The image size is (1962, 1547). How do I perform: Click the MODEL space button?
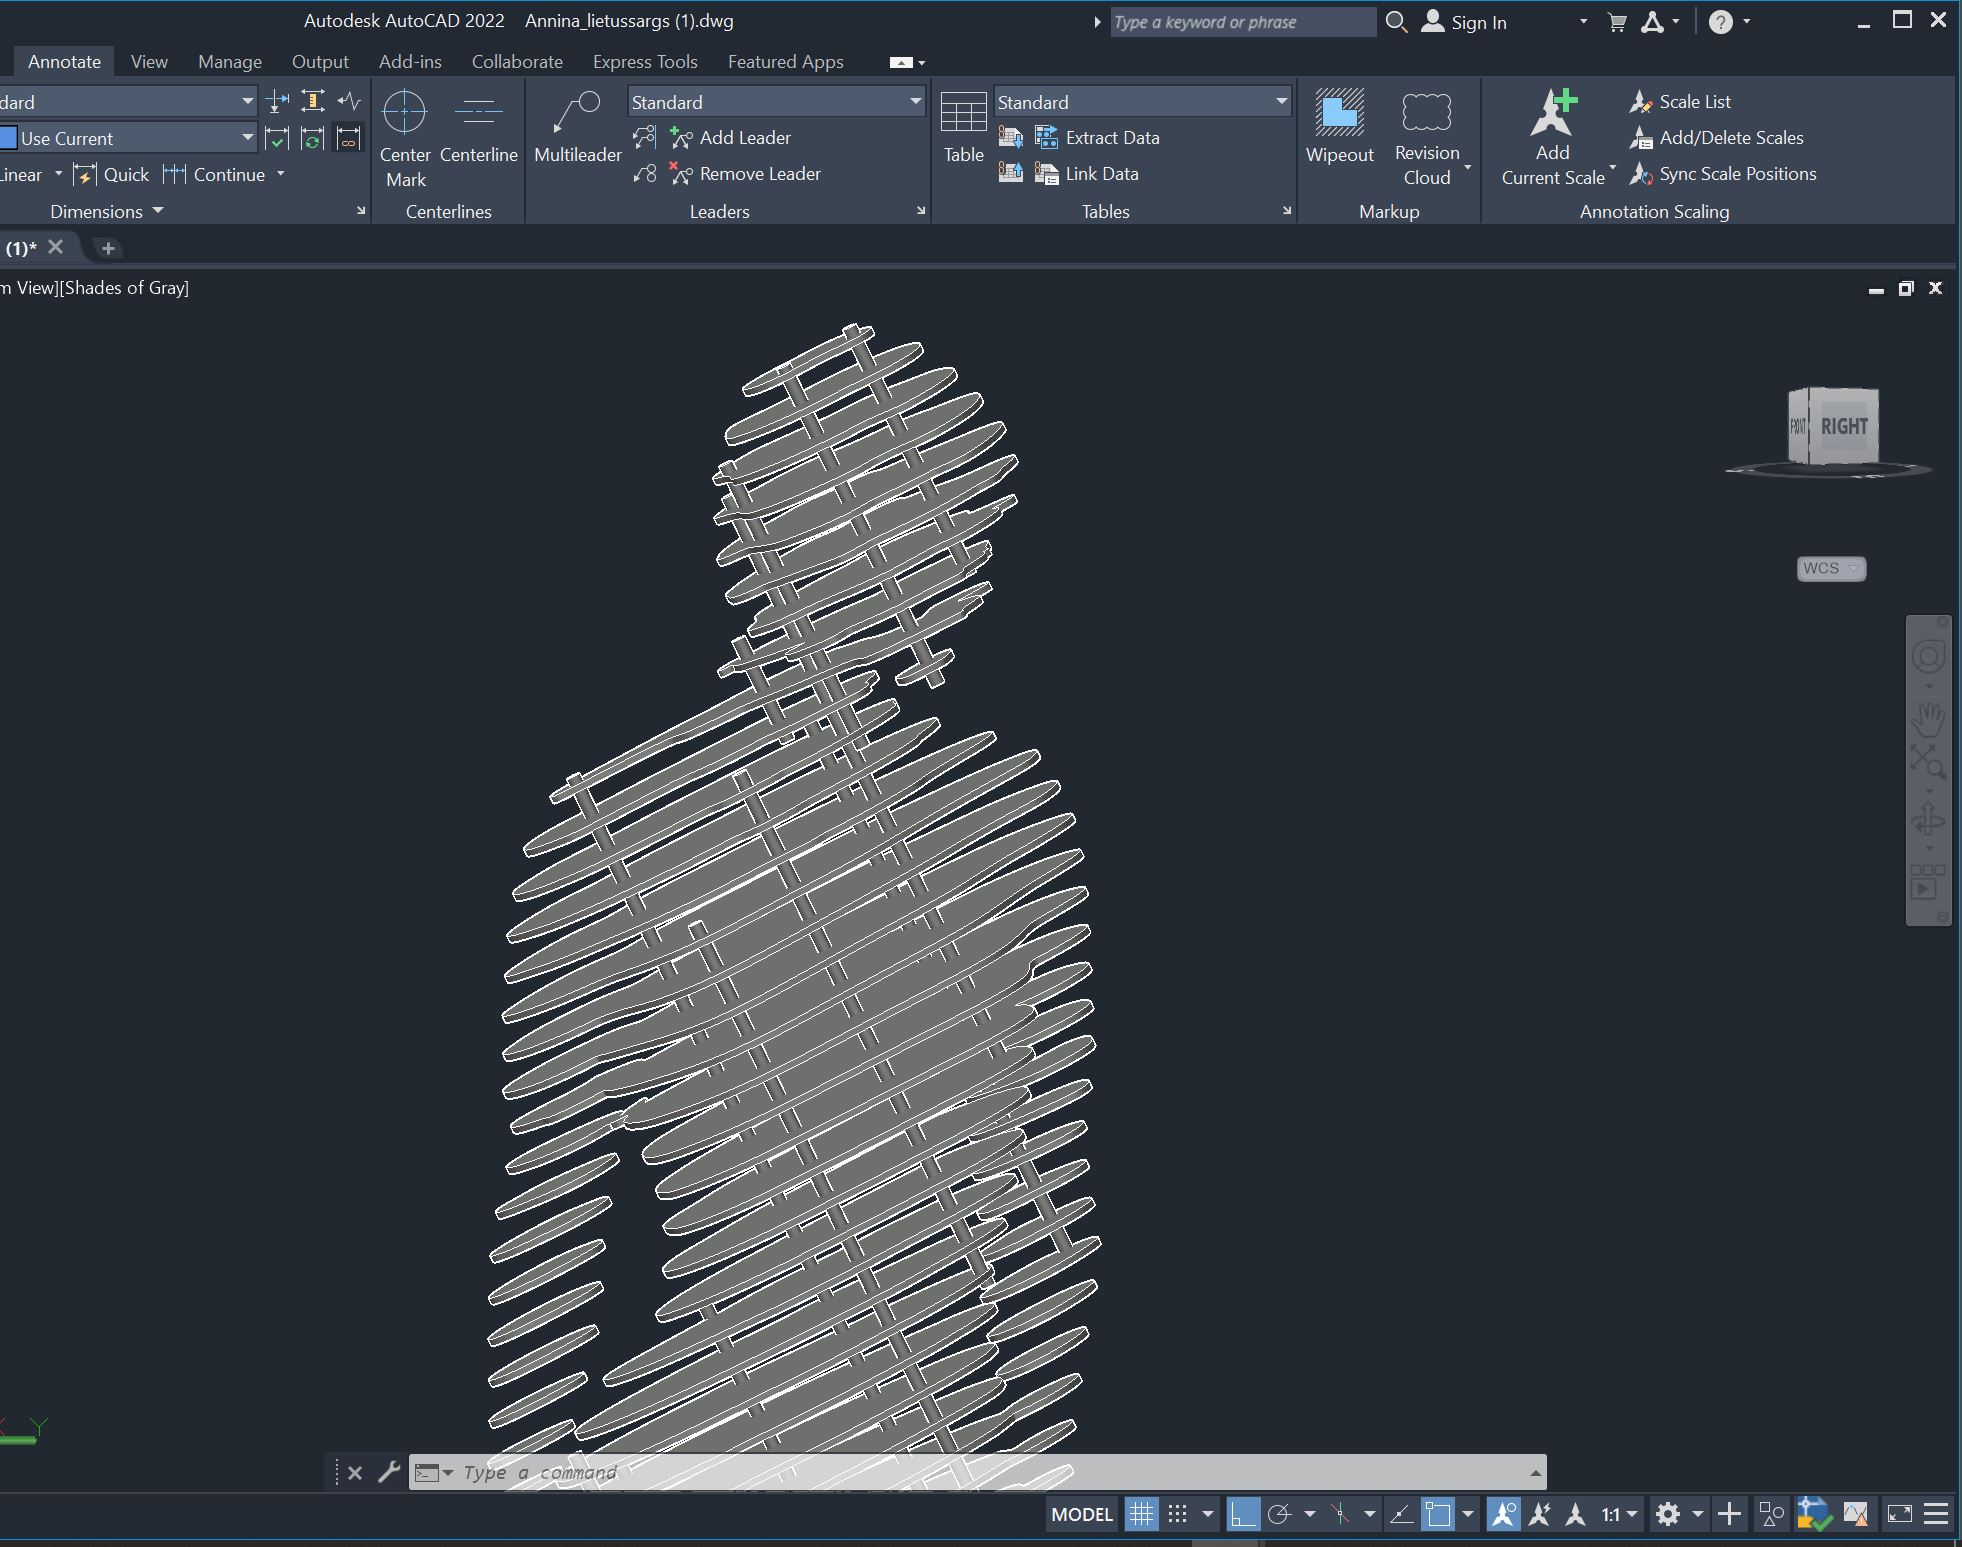click(x=1082, y=1514)
